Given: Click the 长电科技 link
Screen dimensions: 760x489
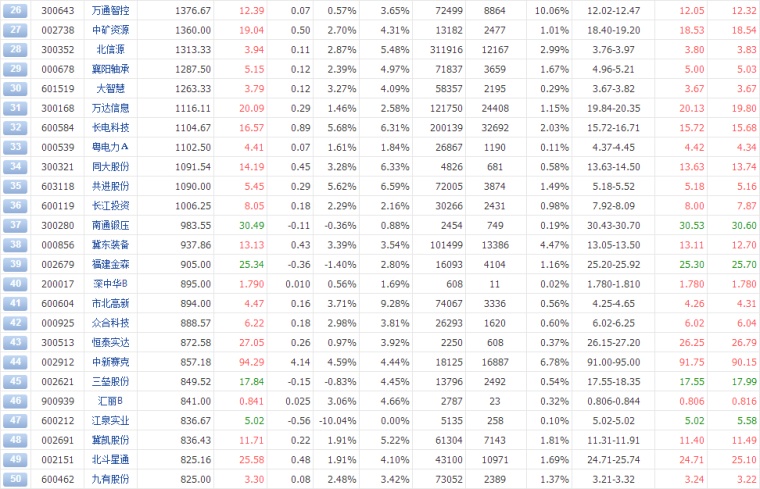Looking at the screenshot, I should [x=111, y=127].
